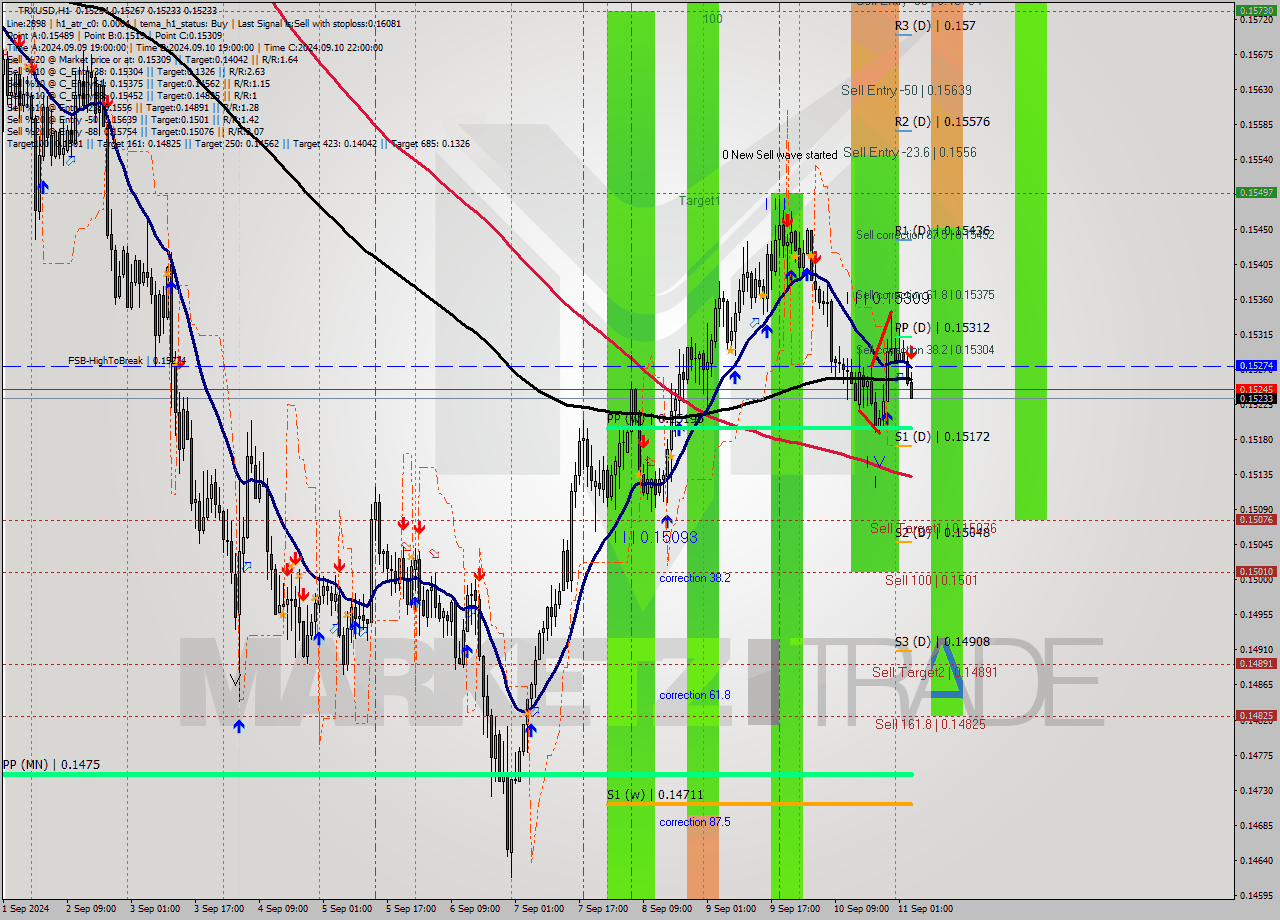Select the PP (MN) | 0.1475 label
This screenshot has height=920, width=1280.
(51, 764)
